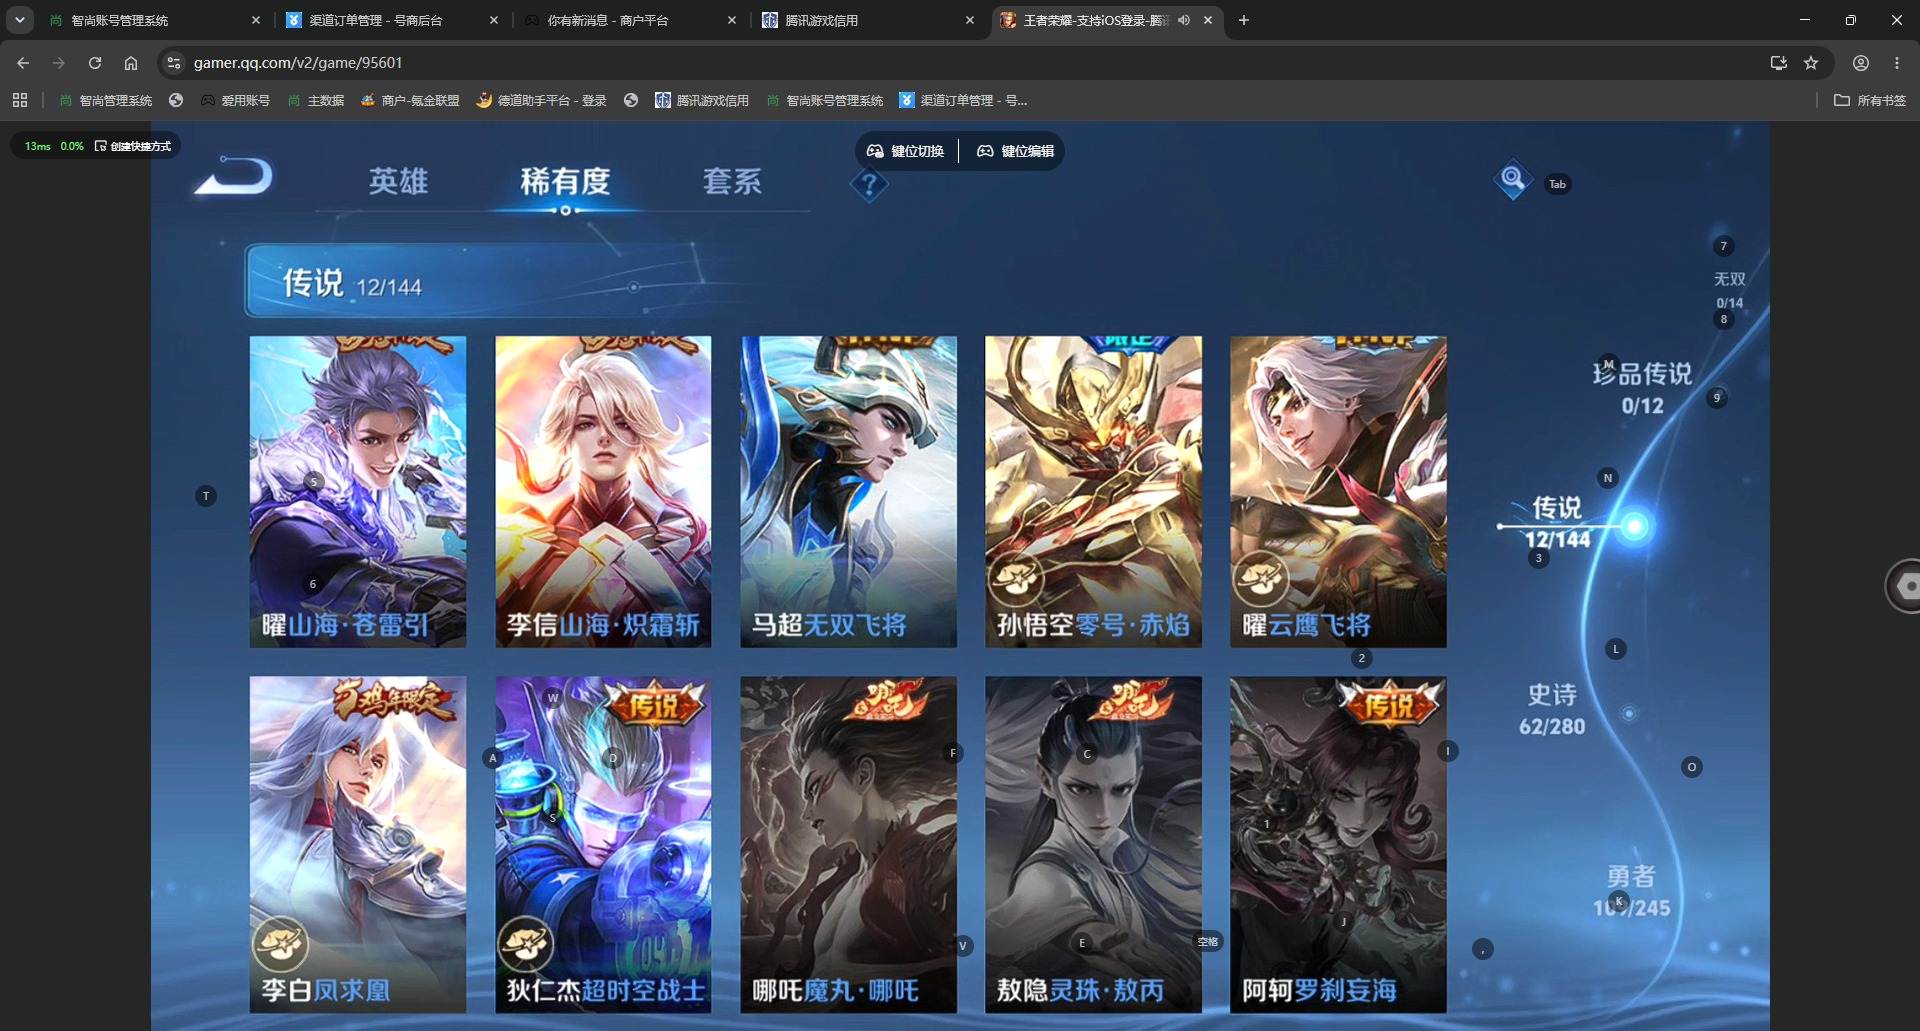This screenshot has height=1031, width=1920.
Task: Select 无双 0/14 rarity category
Action: (1729, 290)
